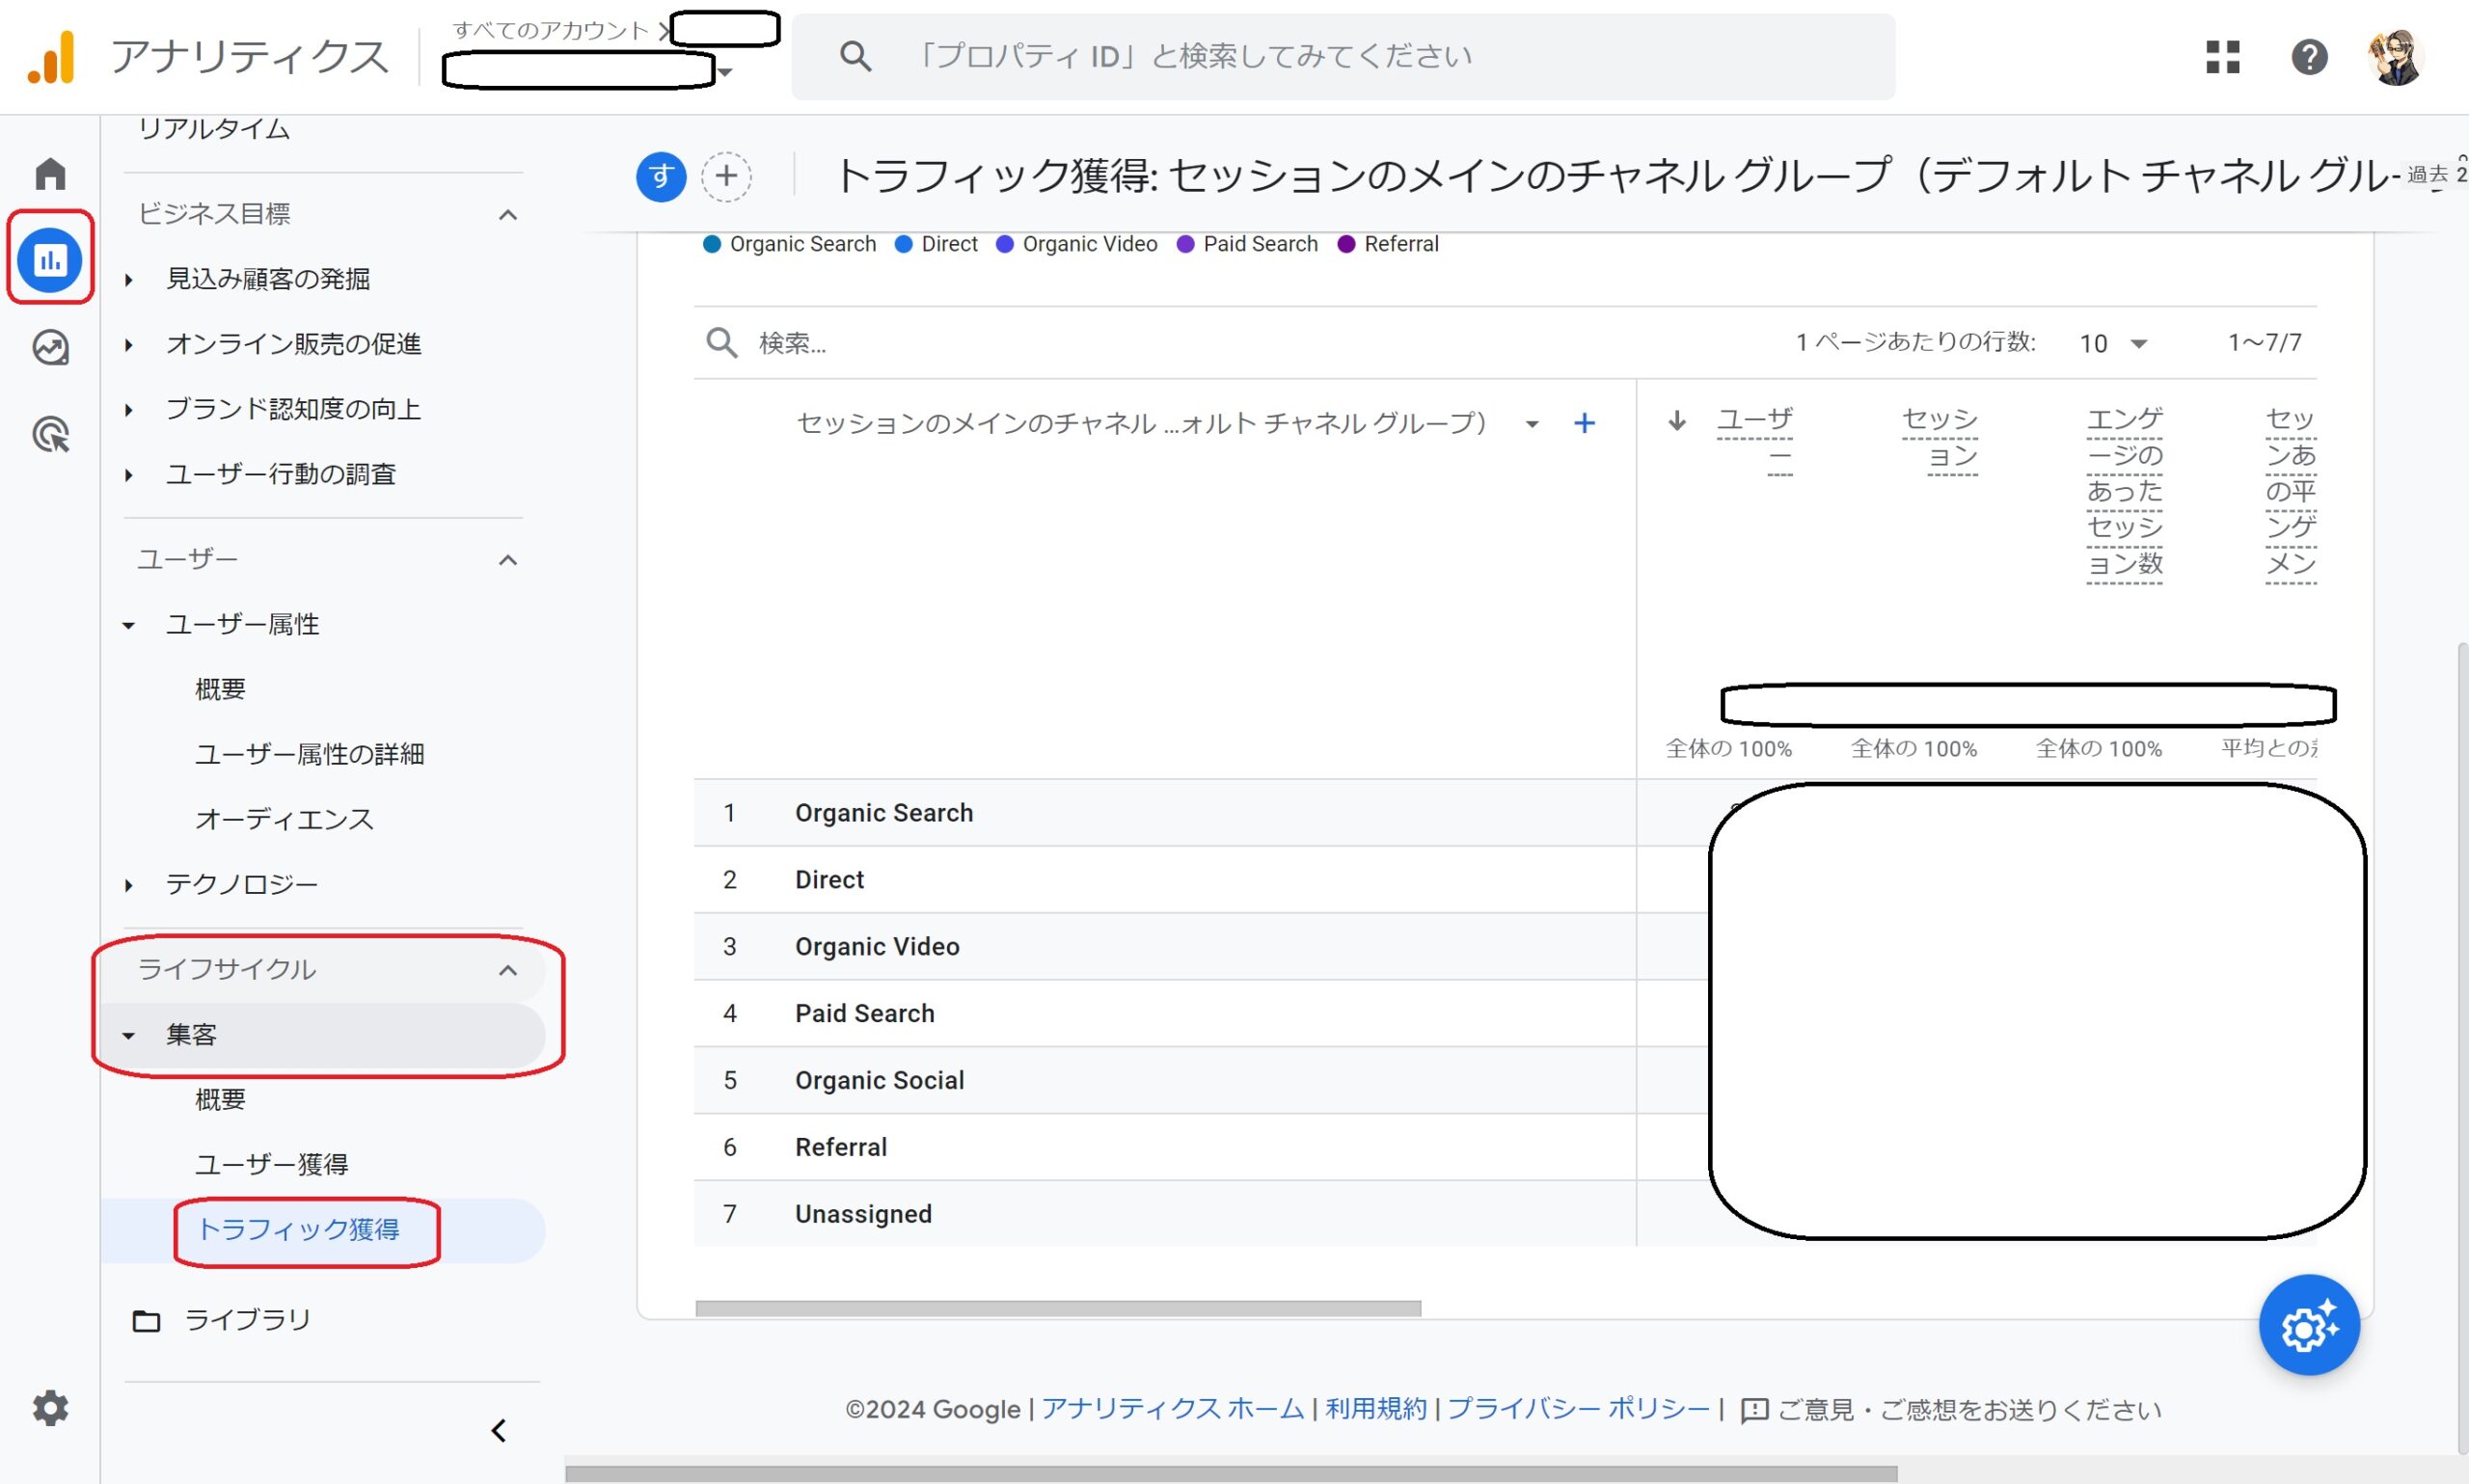2469x1484 pixels.
Task: Open the プライバシー ポリシー link
Action: [x=1578, y=1409]
